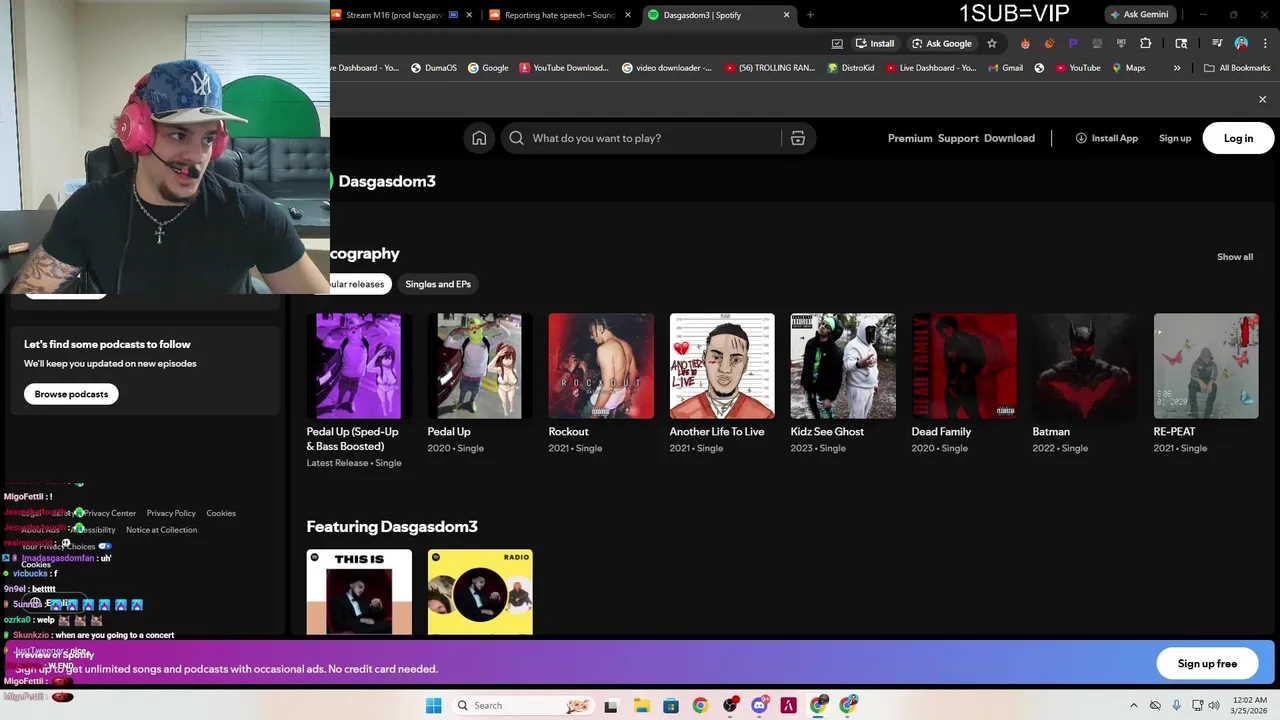Open Kidz See Ghost cover
Image resolution: width=1280 pixels, height=720 pixels.
(842, 366)
